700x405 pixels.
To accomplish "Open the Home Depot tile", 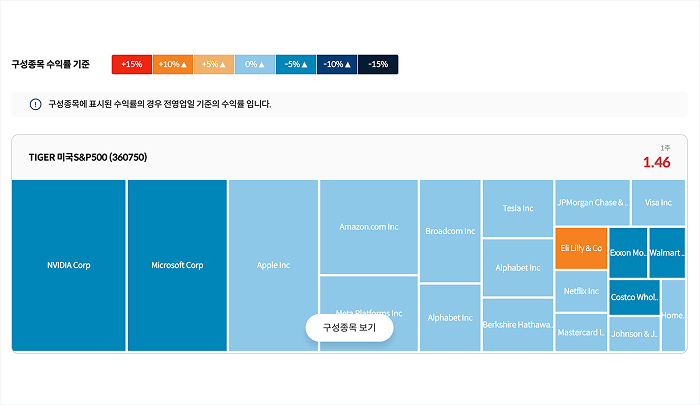I will point(673,315).
